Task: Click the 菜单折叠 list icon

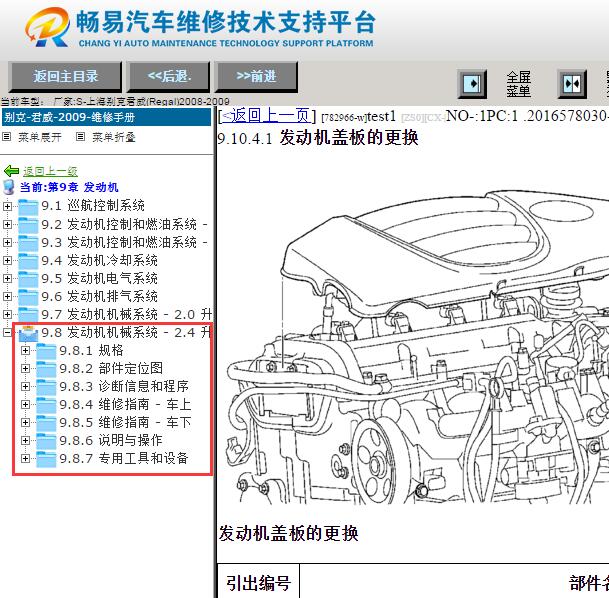Action: pyautogui.click(x=80, y=137)
